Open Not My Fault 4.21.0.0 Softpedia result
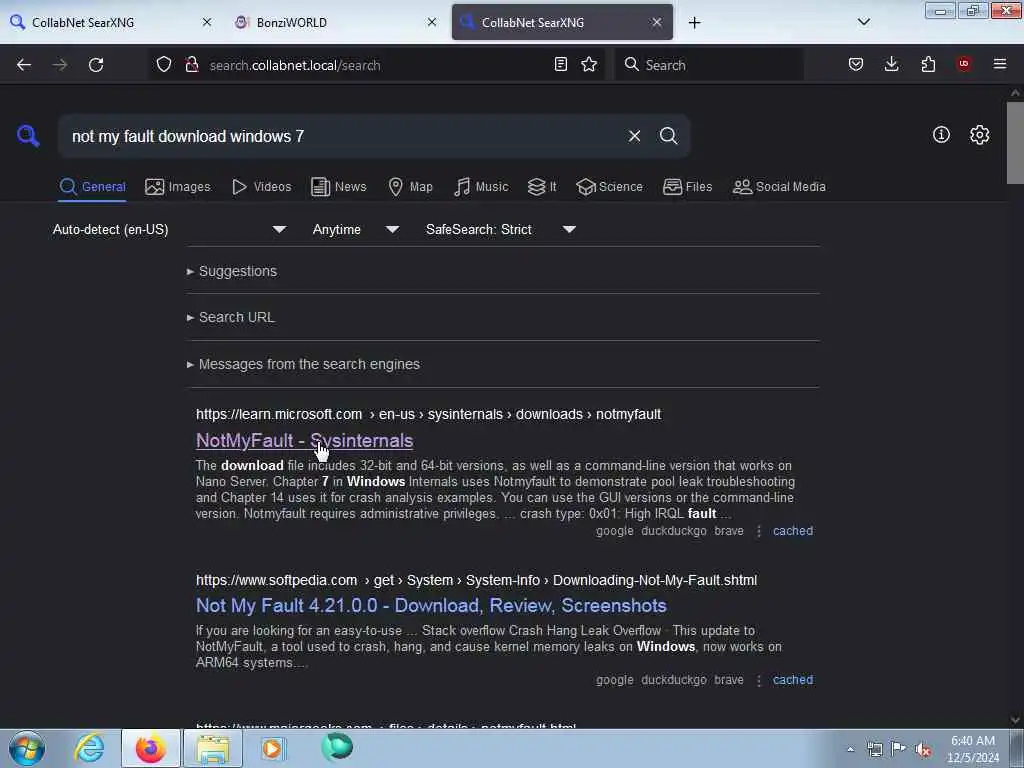Image resolution: width=1024 pixels, height=768 pixels. (431, 606)
